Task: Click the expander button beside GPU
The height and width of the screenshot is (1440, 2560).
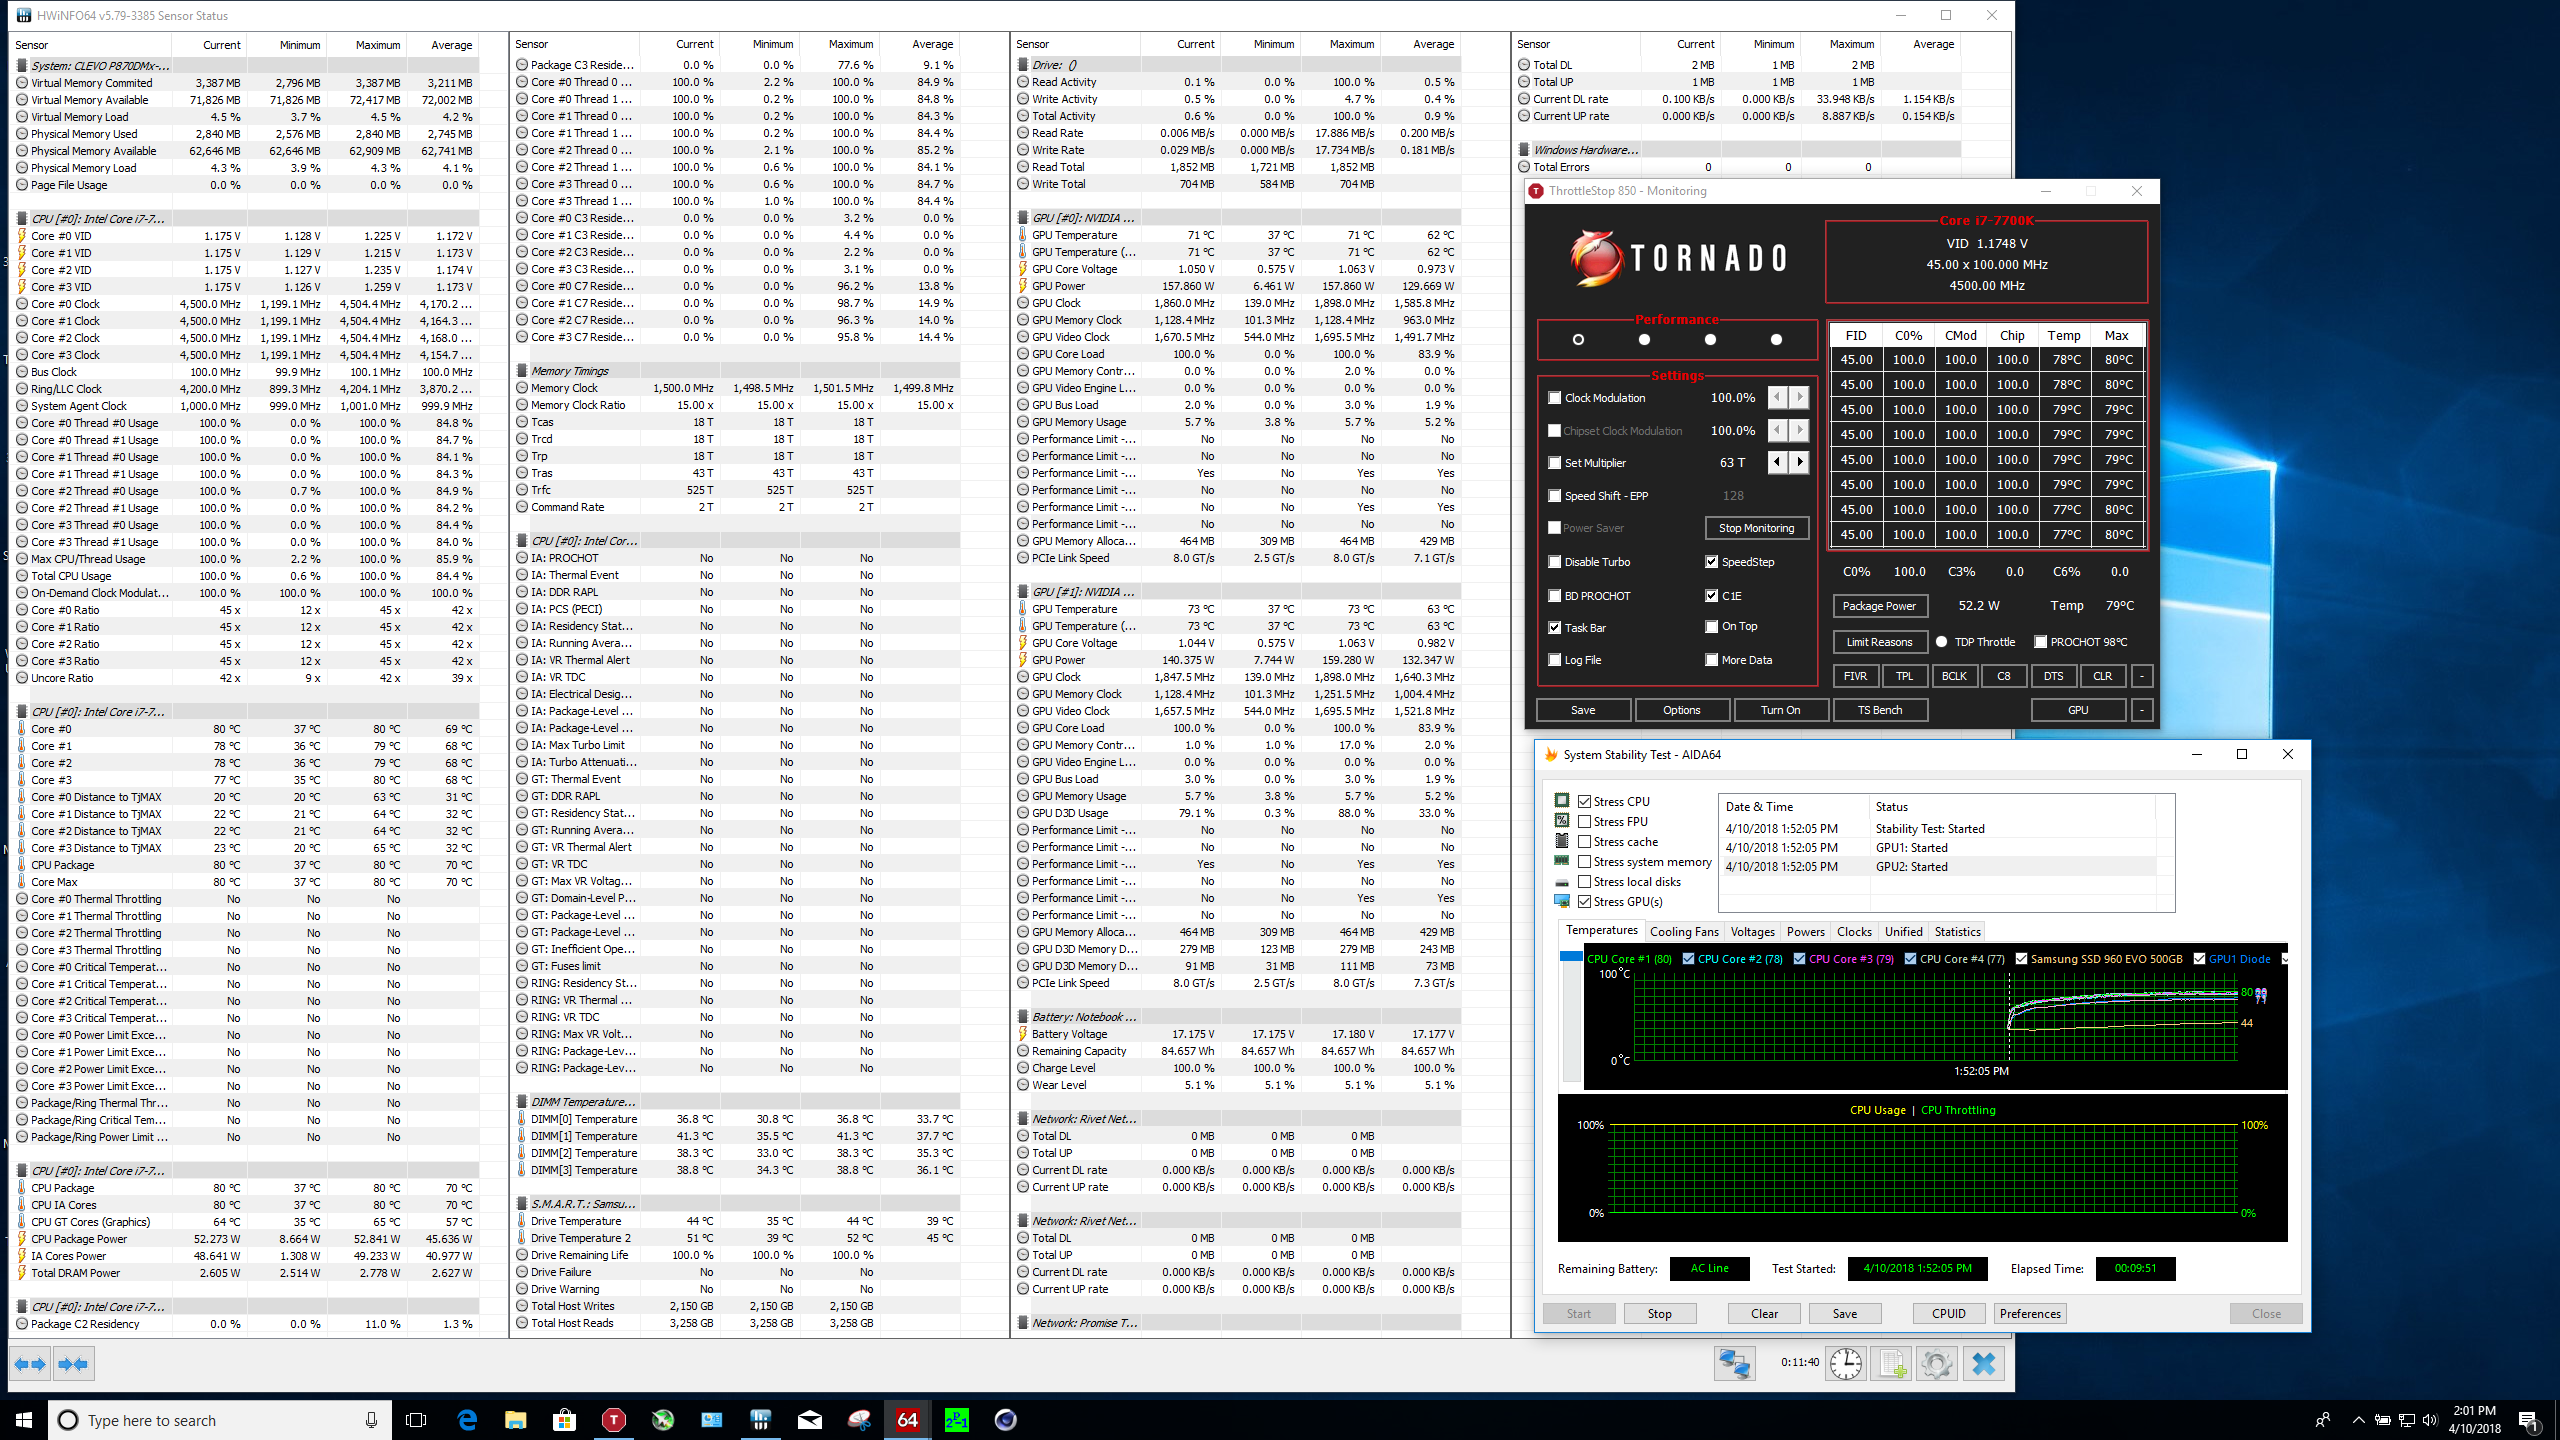Action: click(2142, 710)
